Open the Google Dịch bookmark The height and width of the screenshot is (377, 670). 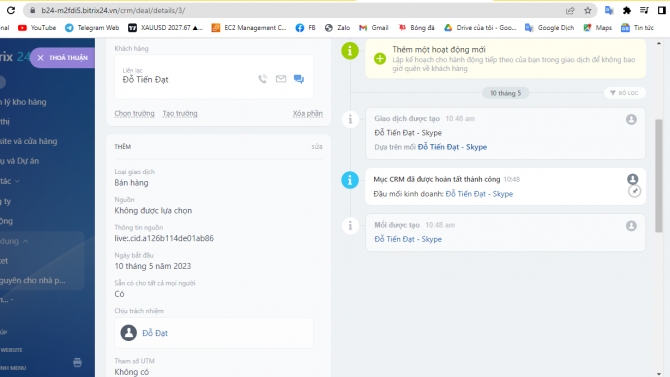(x=550, y=28)
